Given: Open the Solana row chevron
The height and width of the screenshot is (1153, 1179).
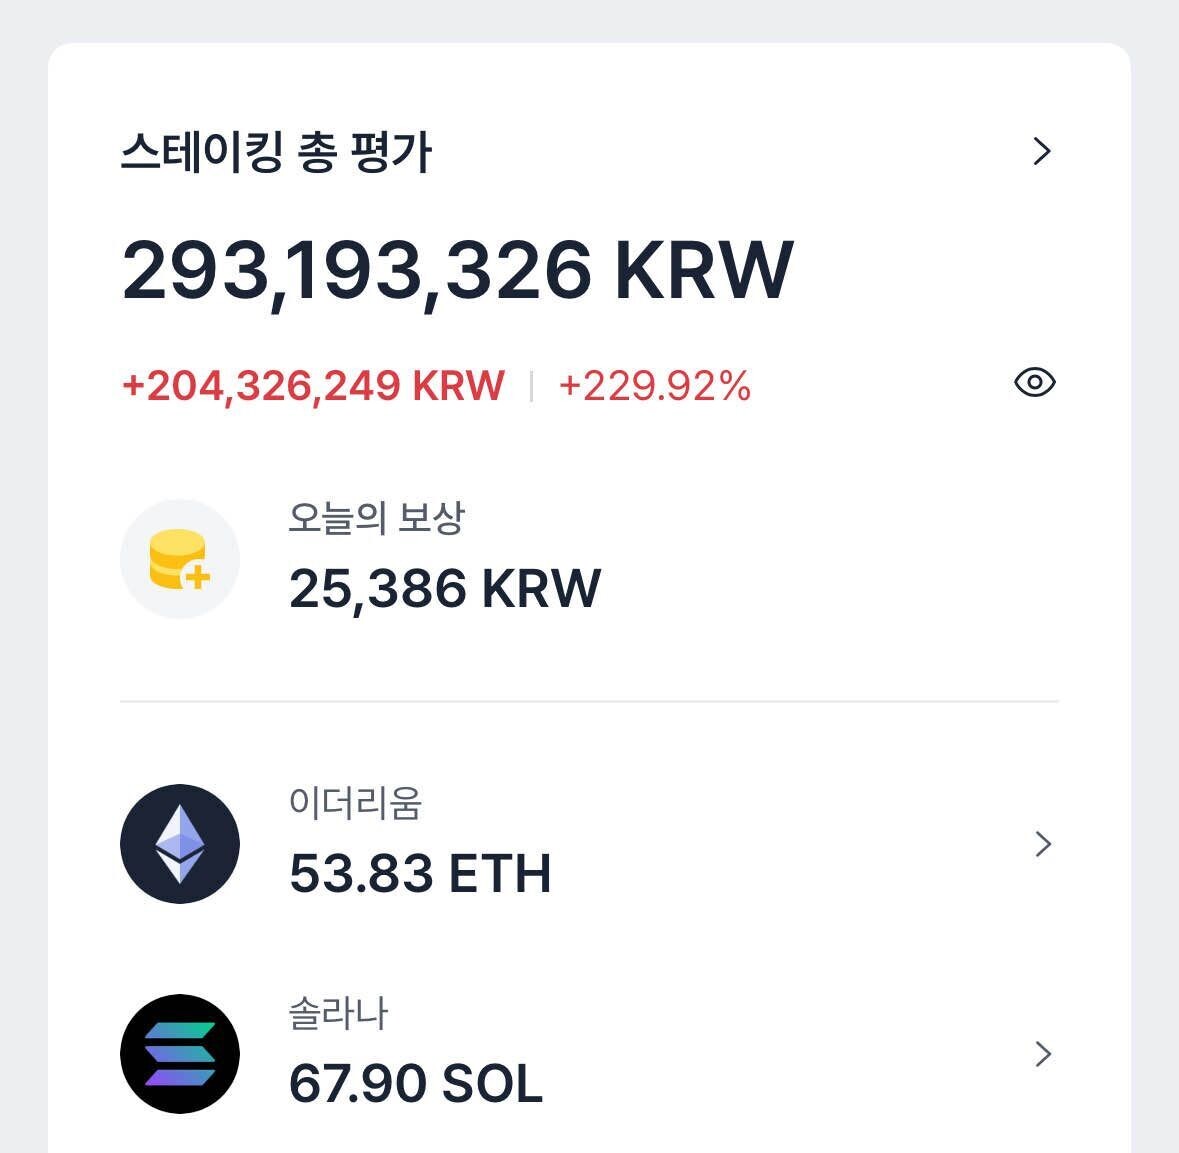Looking at the screenshot, I should [x=1044, y=1055].
